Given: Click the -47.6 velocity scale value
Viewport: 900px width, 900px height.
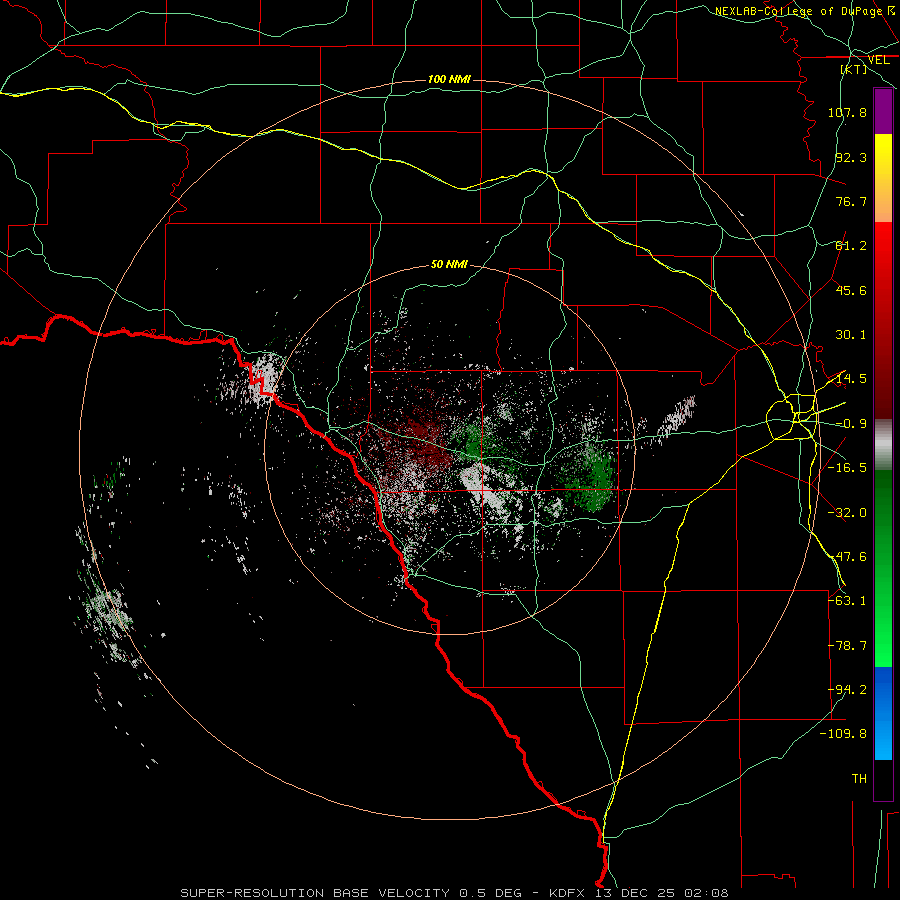Looking at the screenshot, I should tap(847, 557).
